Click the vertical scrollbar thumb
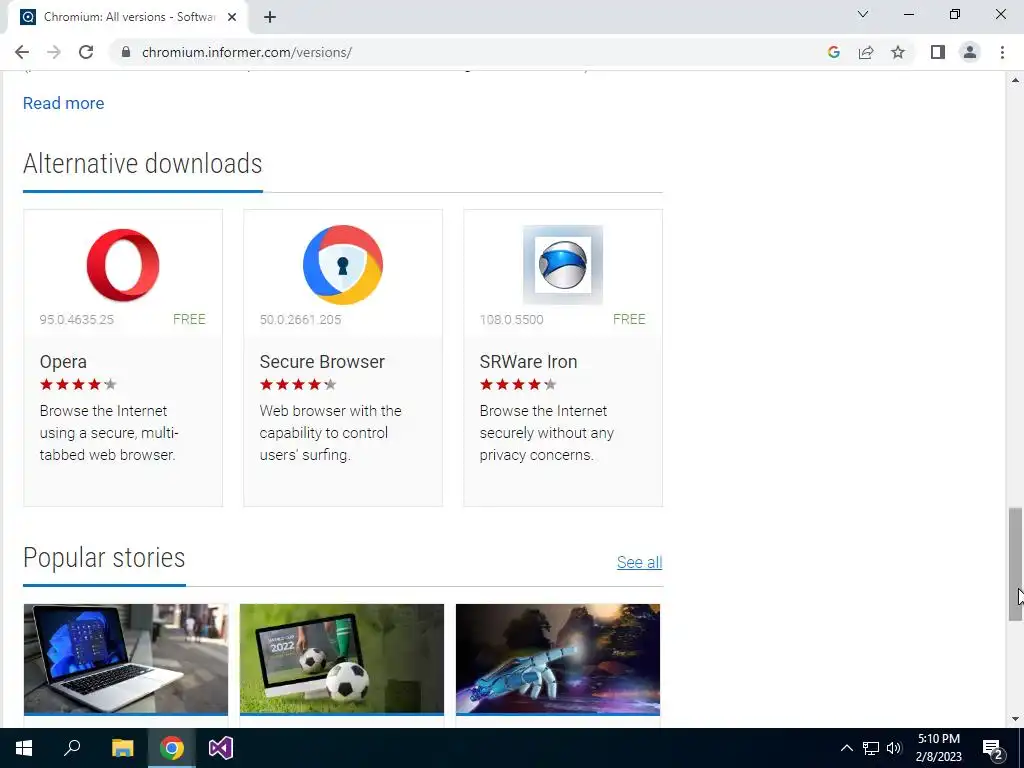The width and height of the screenshot is (1024, 768). (1015, 564)
